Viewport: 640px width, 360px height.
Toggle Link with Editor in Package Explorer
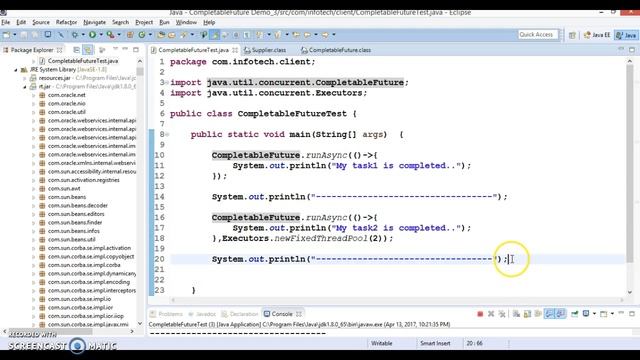coord(87,50)
